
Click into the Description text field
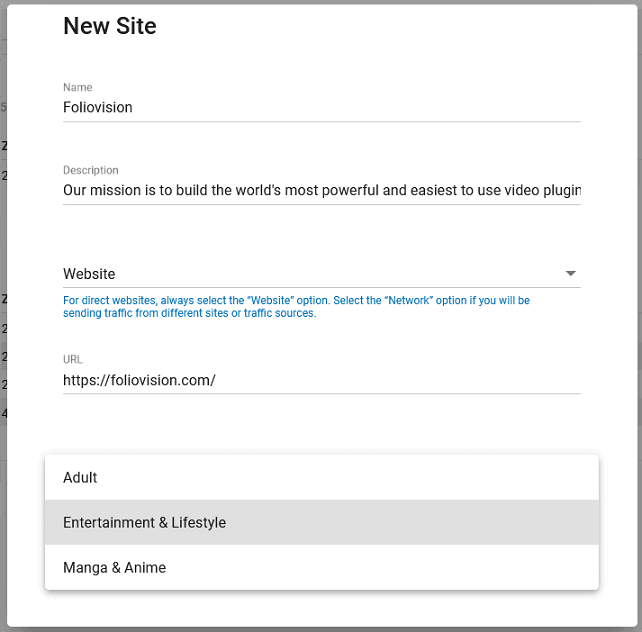point(321,190)
